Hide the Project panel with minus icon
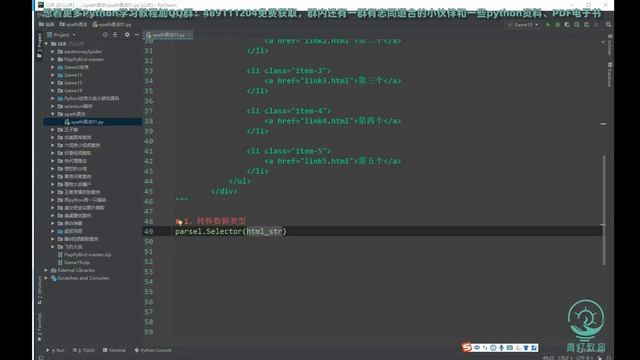The image size is (640, 360). [137, 35]
